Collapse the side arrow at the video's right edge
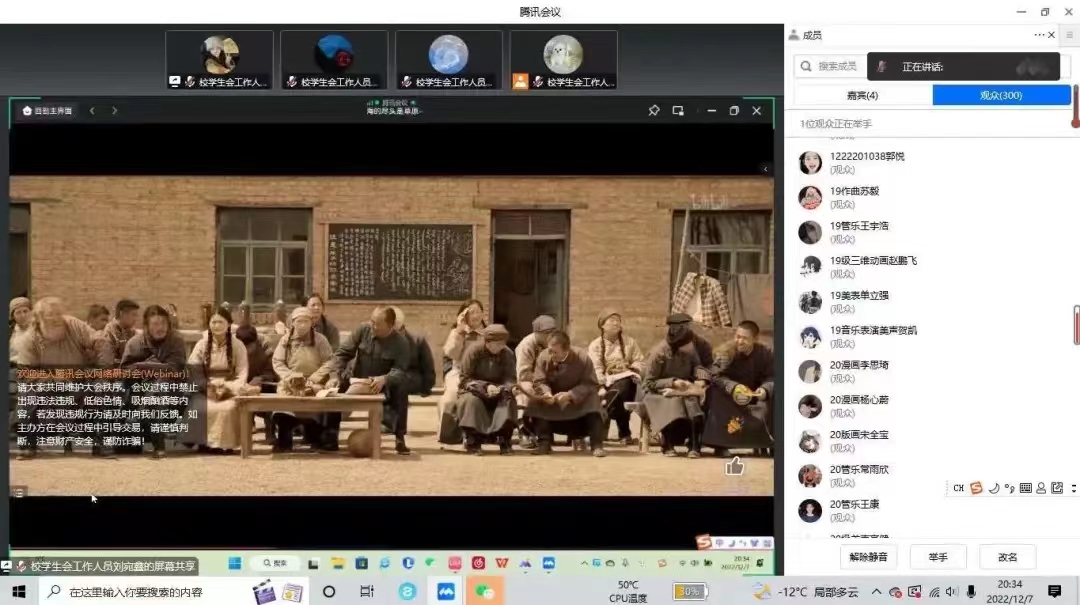1080x605 pixels. tap(765, 169)
